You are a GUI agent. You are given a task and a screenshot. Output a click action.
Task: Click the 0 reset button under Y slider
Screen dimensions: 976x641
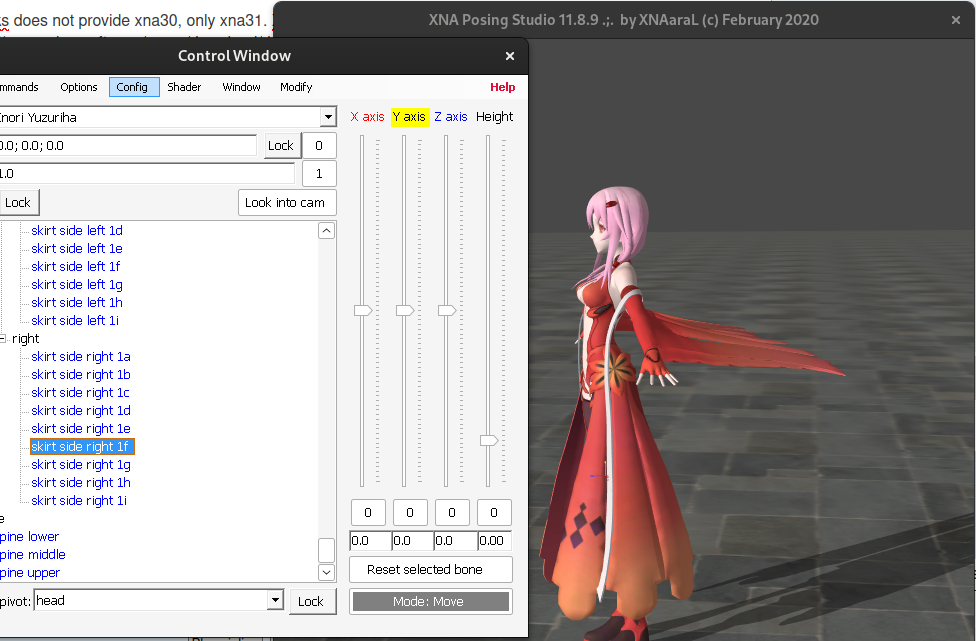pyautogui.click(x=410, y=513)
